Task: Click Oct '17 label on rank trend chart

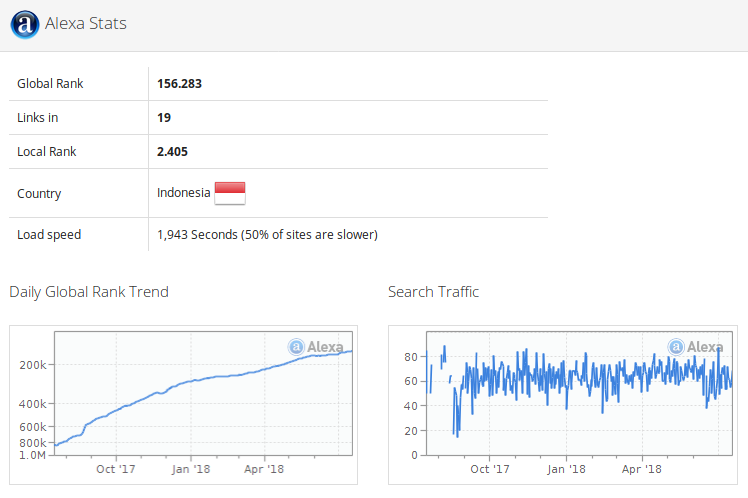Action: [116, 469]
